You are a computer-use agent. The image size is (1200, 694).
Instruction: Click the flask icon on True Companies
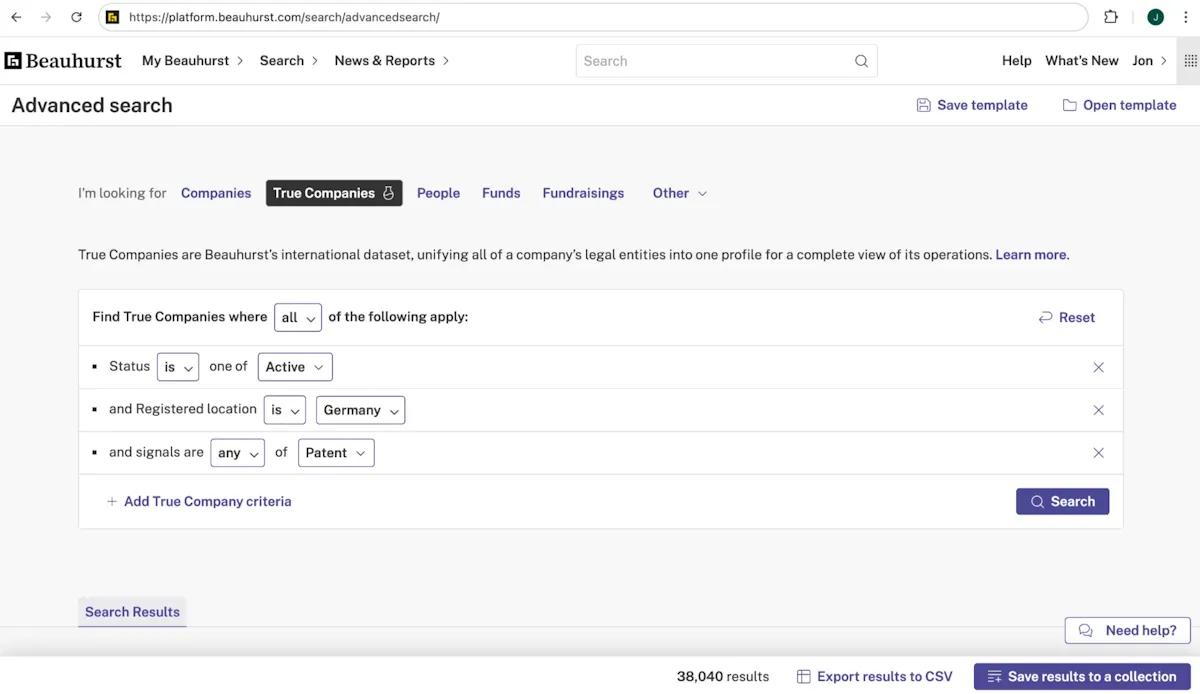click(389, 193)
